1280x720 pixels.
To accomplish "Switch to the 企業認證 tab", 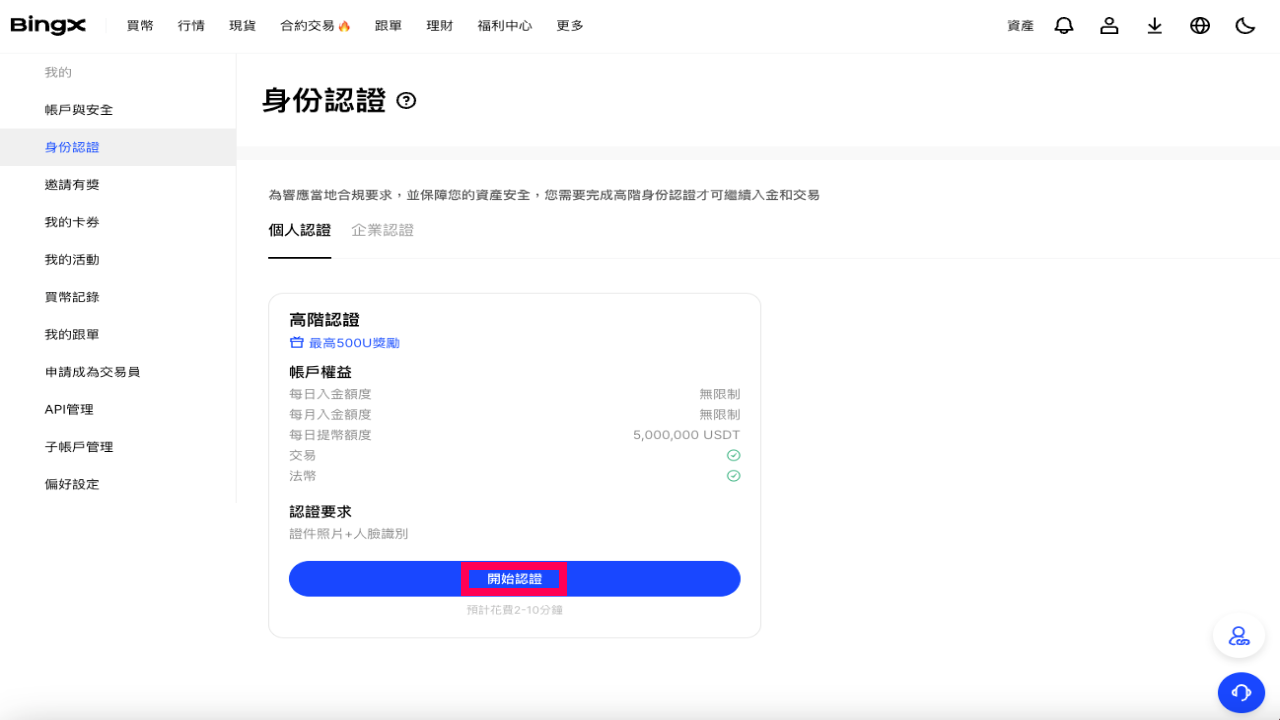I will pos(381,229).
